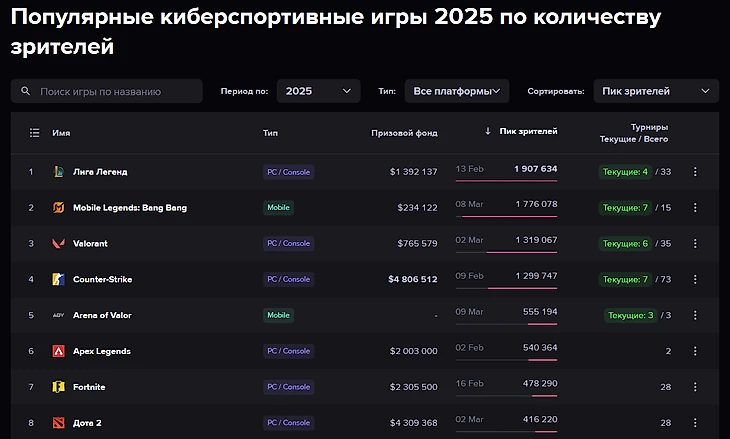
Task: Open three-dot menu for Apex Legends row
Action: point(695,351)
